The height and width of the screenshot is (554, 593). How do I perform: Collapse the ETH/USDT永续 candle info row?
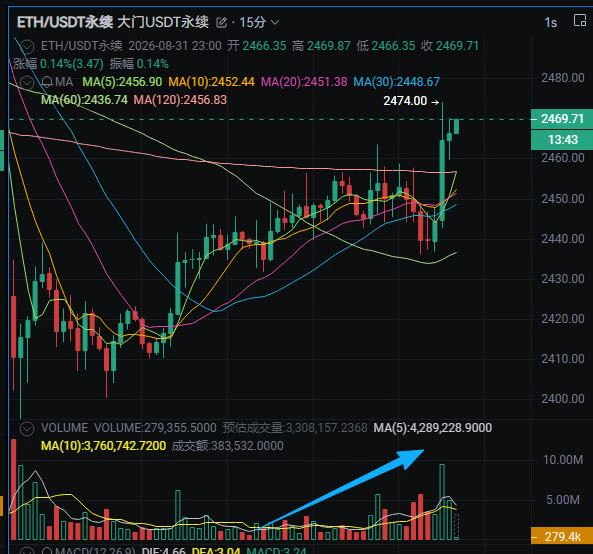pyautogui.click(x=27, y=47)
